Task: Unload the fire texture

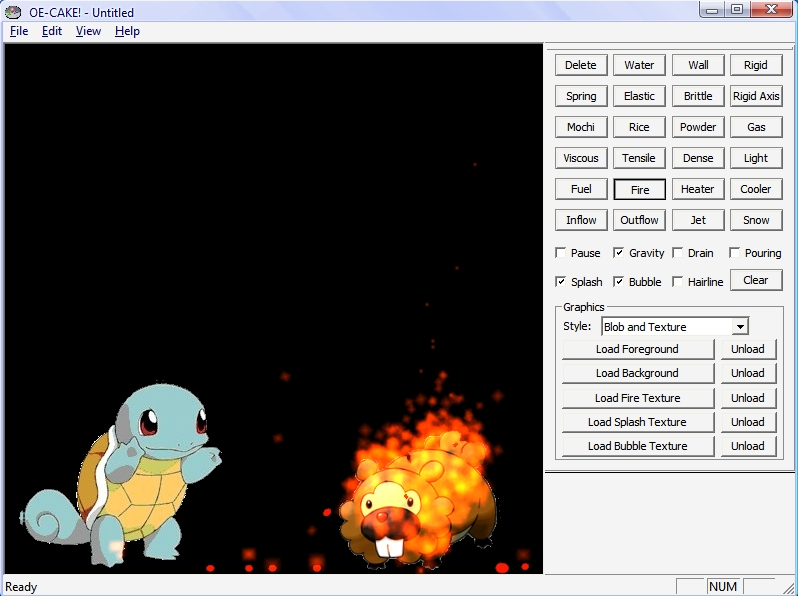Action: coord(748,398)
